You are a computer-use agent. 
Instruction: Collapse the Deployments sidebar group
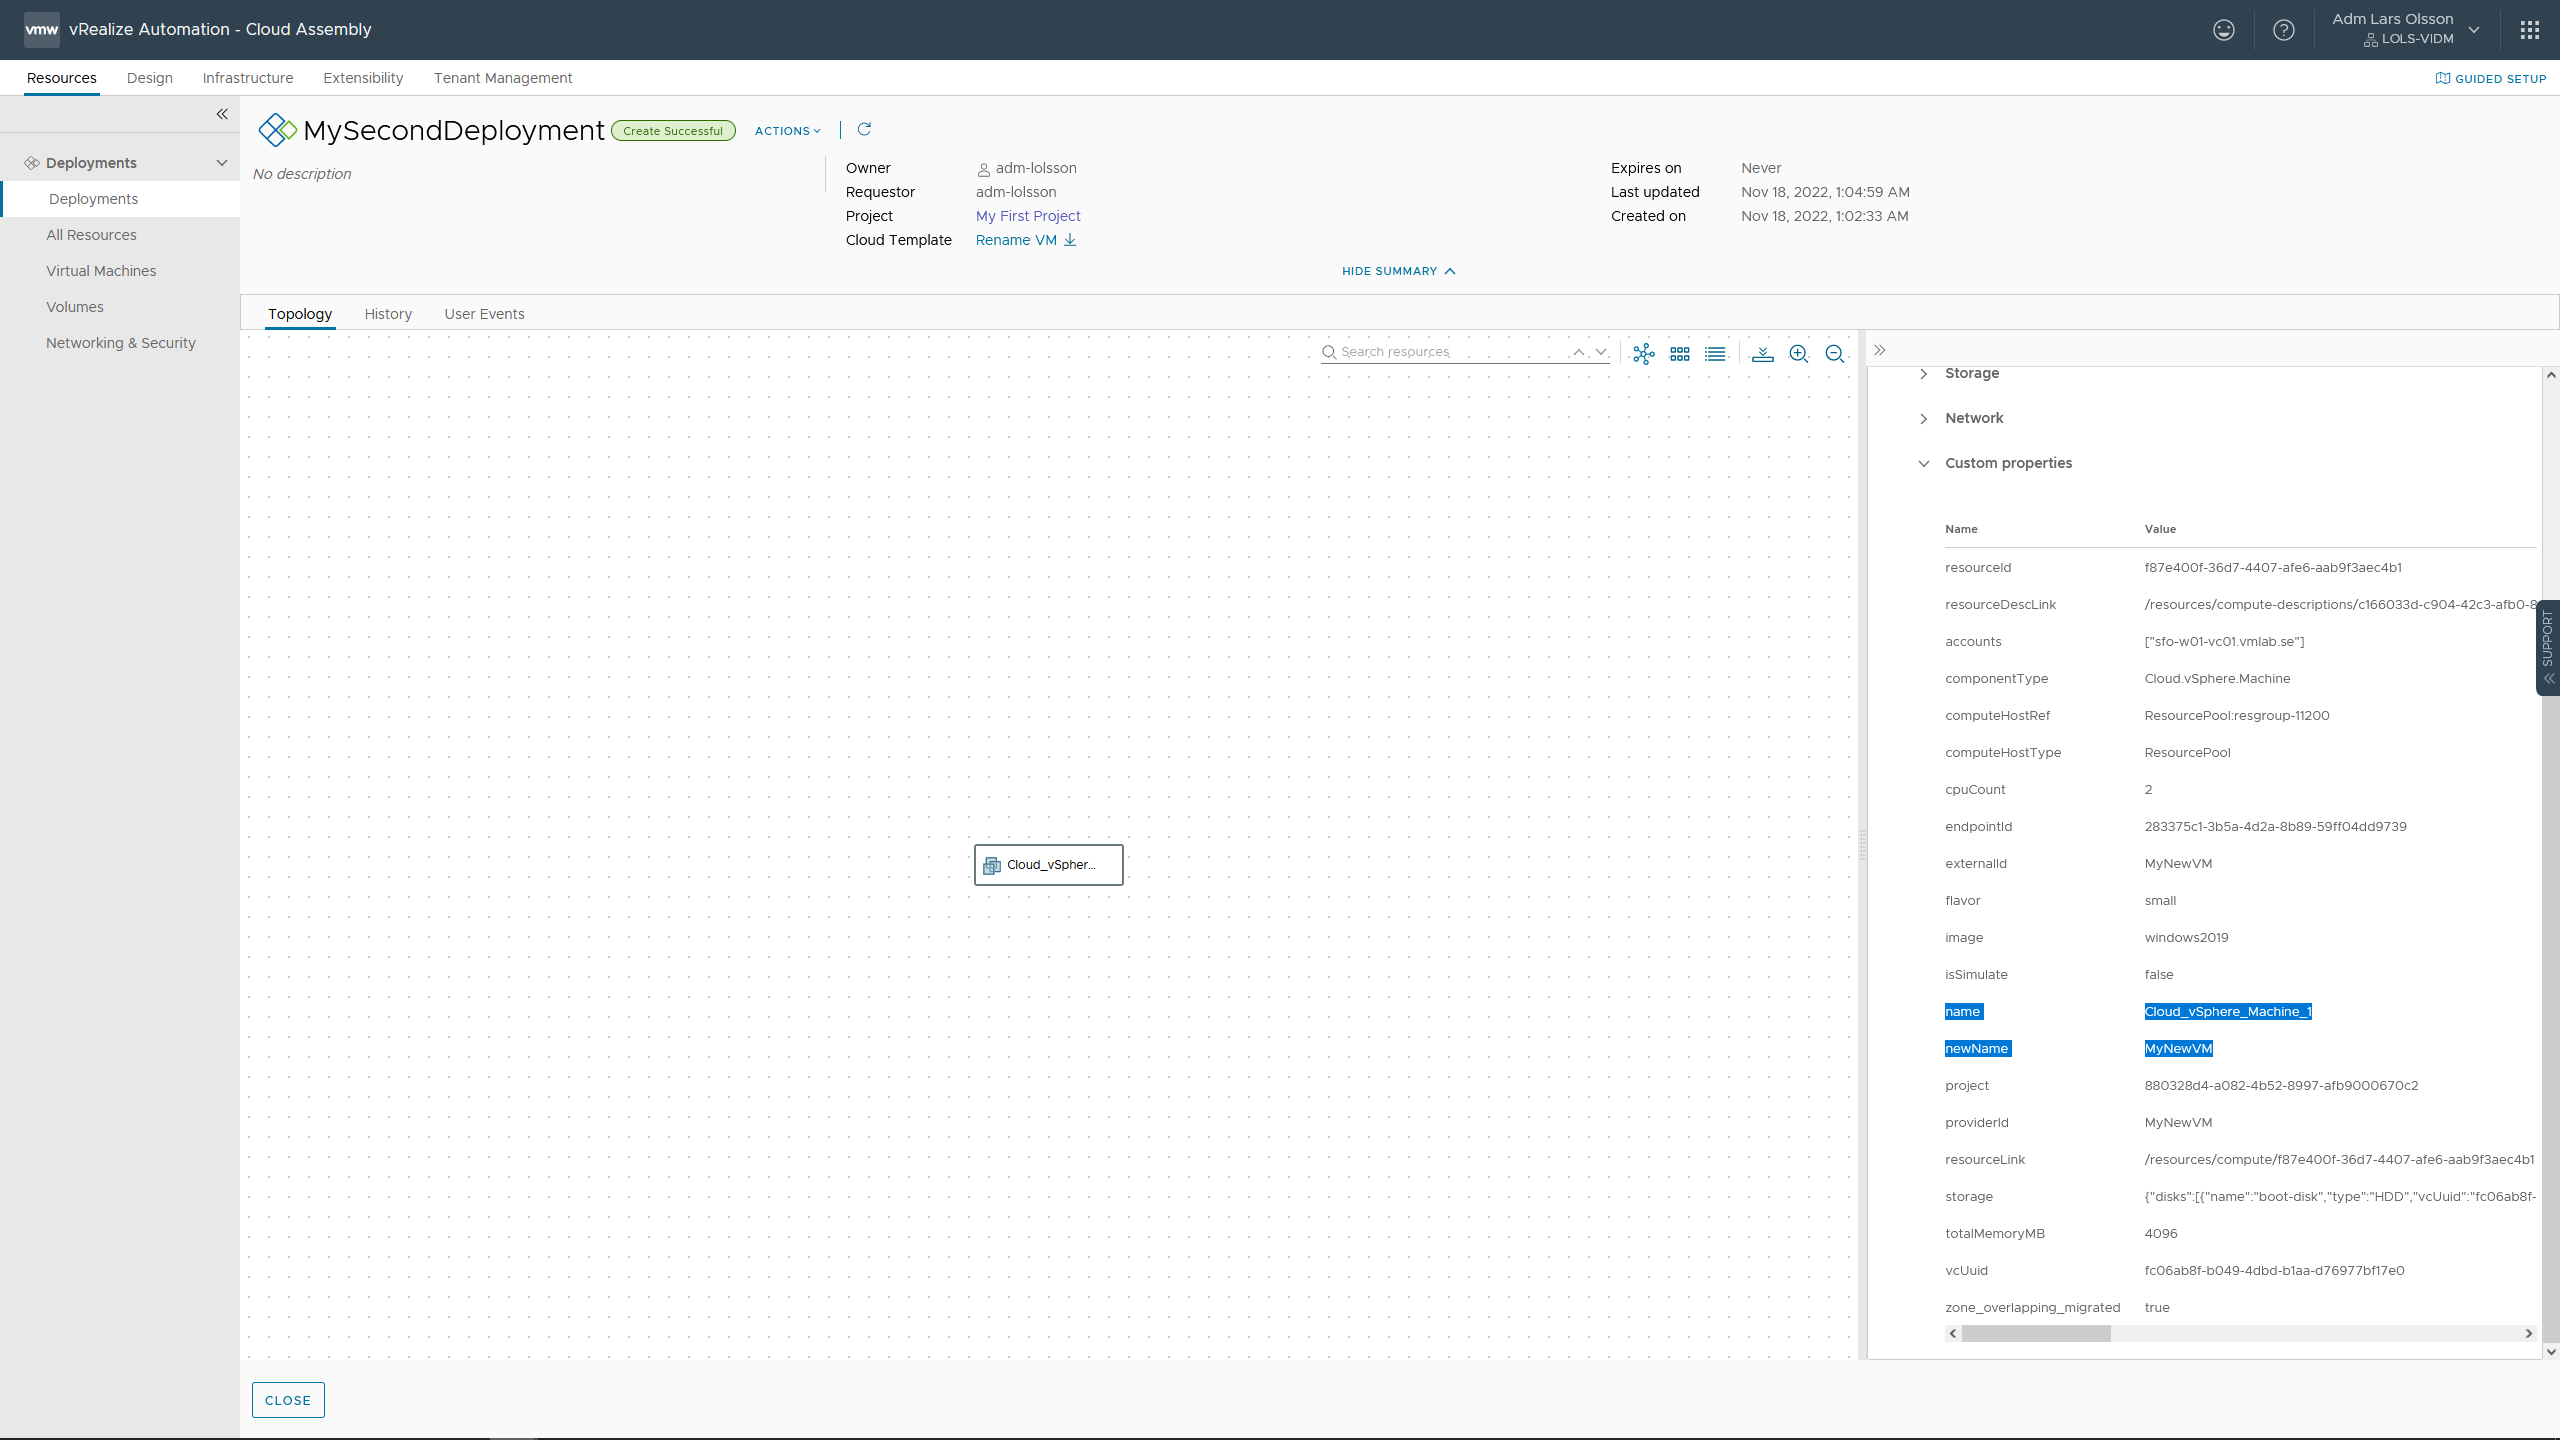(x=222, y=163)
